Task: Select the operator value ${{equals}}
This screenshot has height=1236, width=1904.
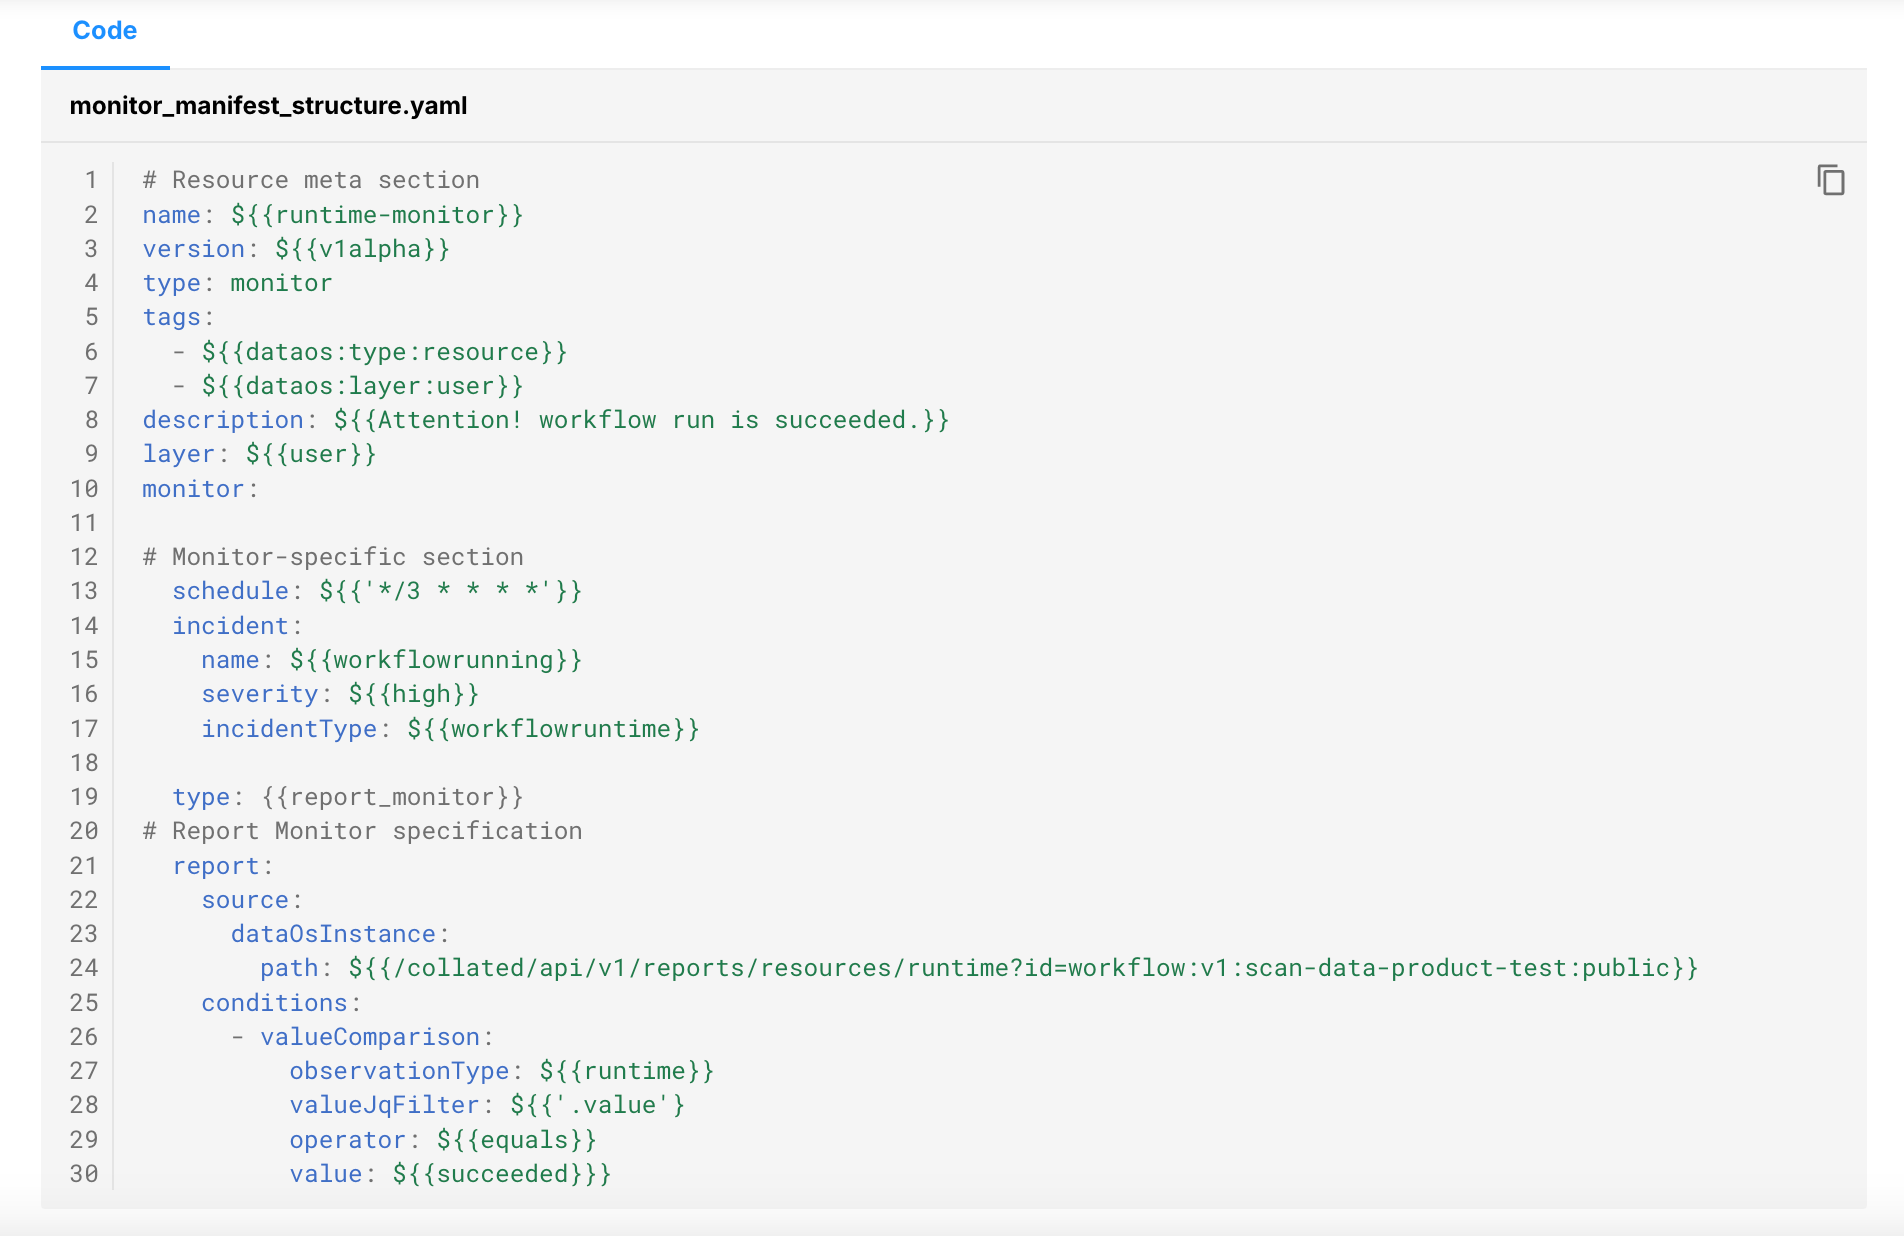Action: (515, 1139)
